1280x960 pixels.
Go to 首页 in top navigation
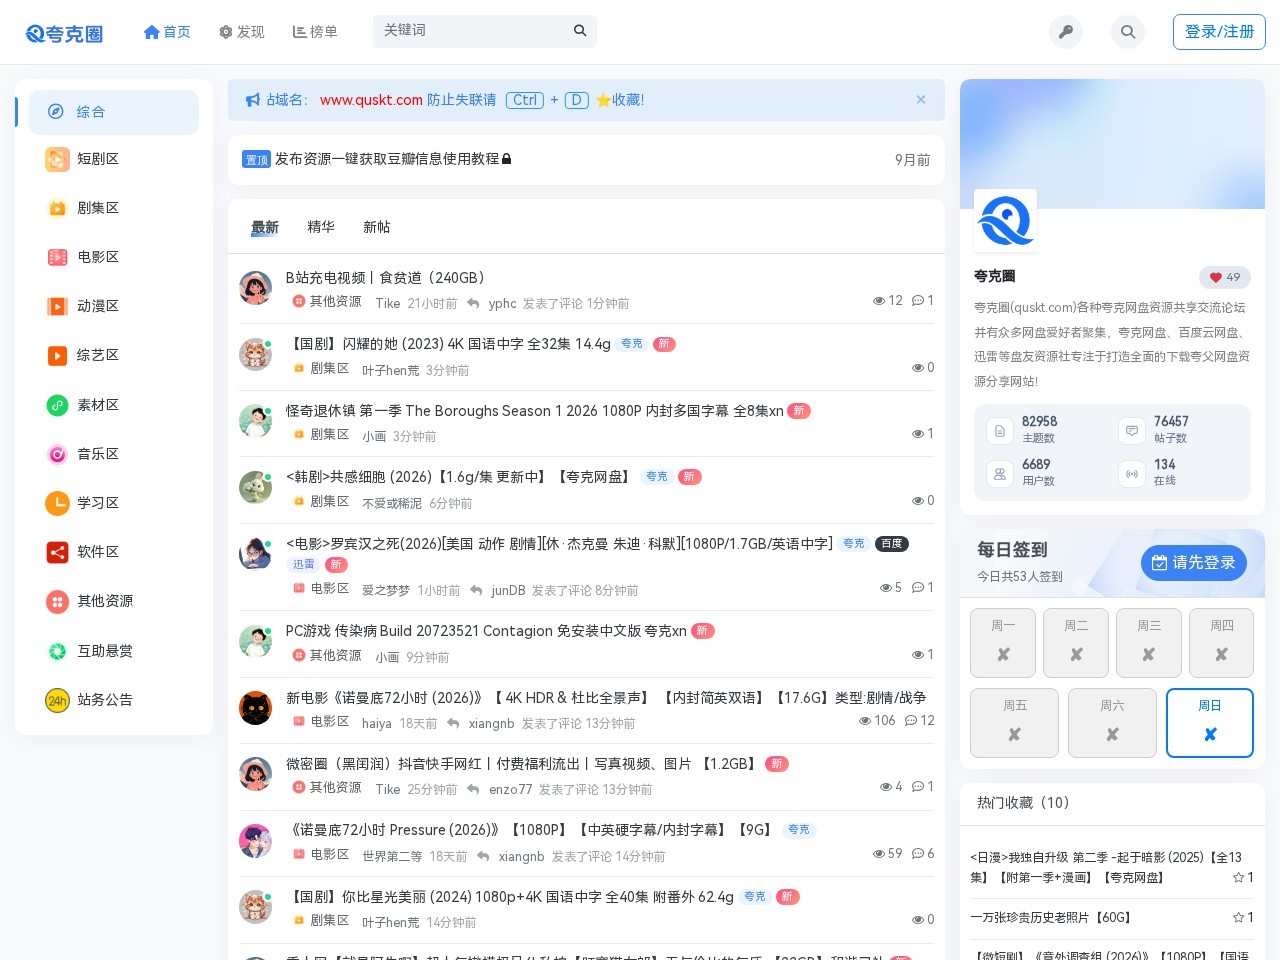(167, 32)
